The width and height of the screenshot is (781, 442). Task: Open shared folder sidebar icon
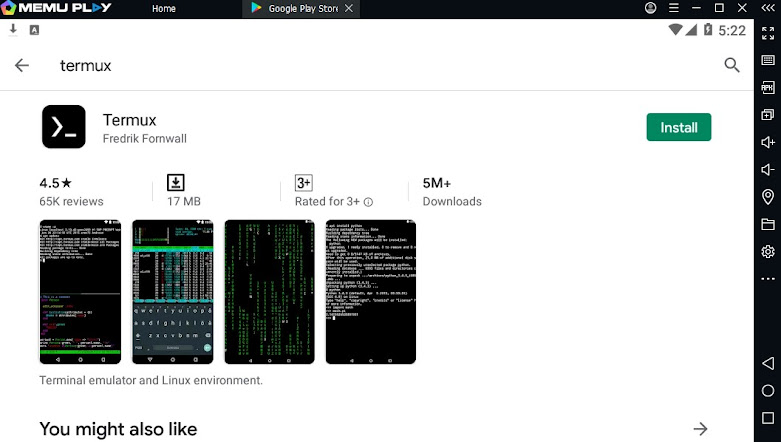coord(768,224)
